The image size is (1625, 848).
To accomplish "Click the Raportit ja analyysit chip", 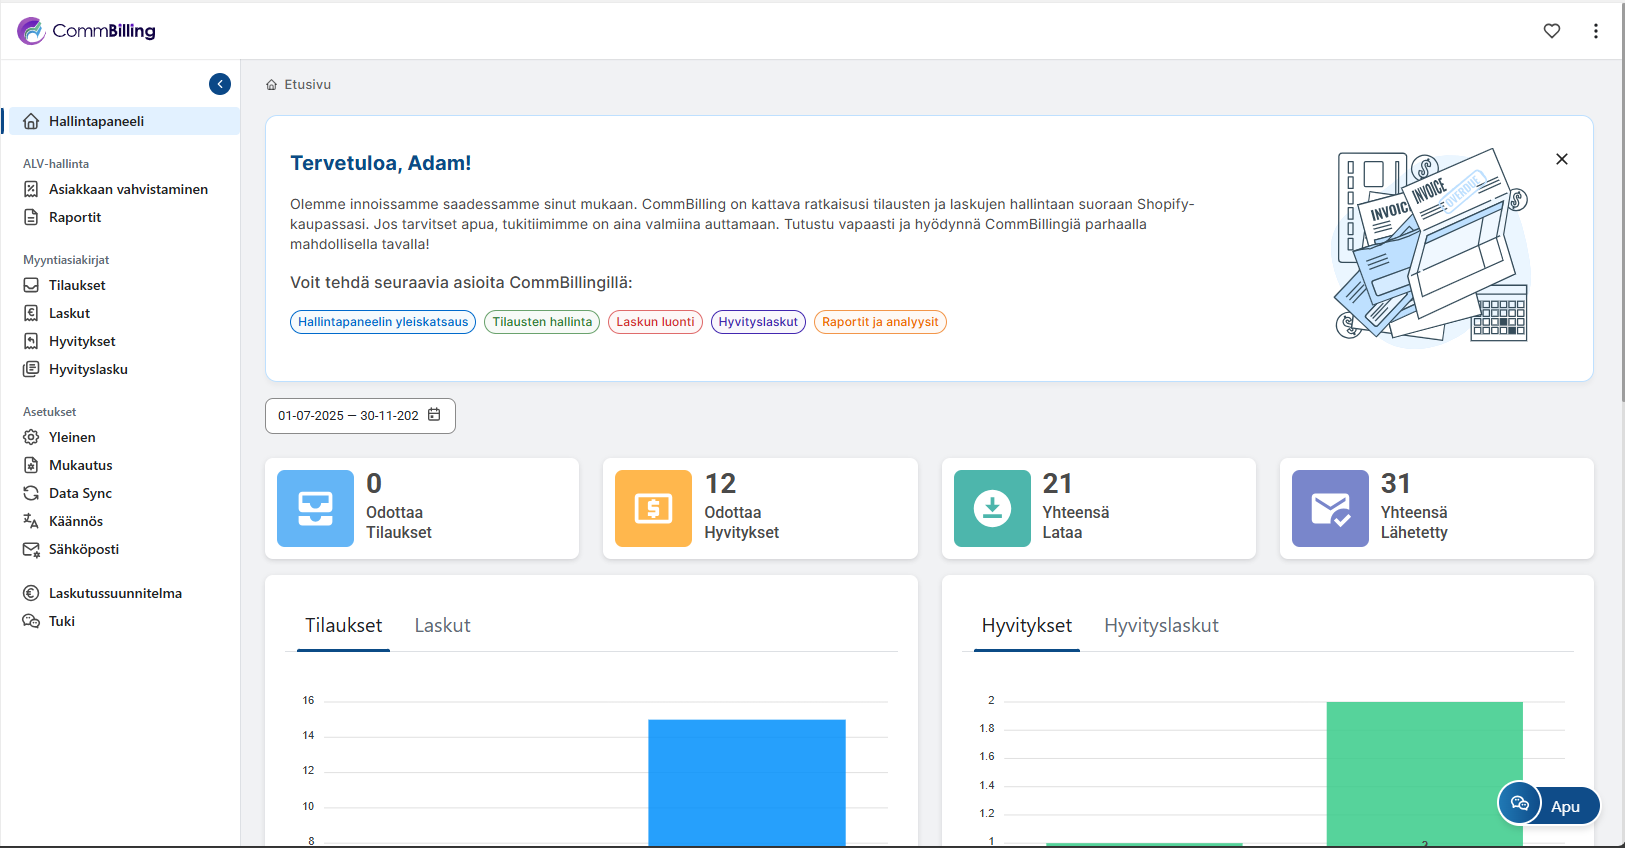I will (880, 322).
